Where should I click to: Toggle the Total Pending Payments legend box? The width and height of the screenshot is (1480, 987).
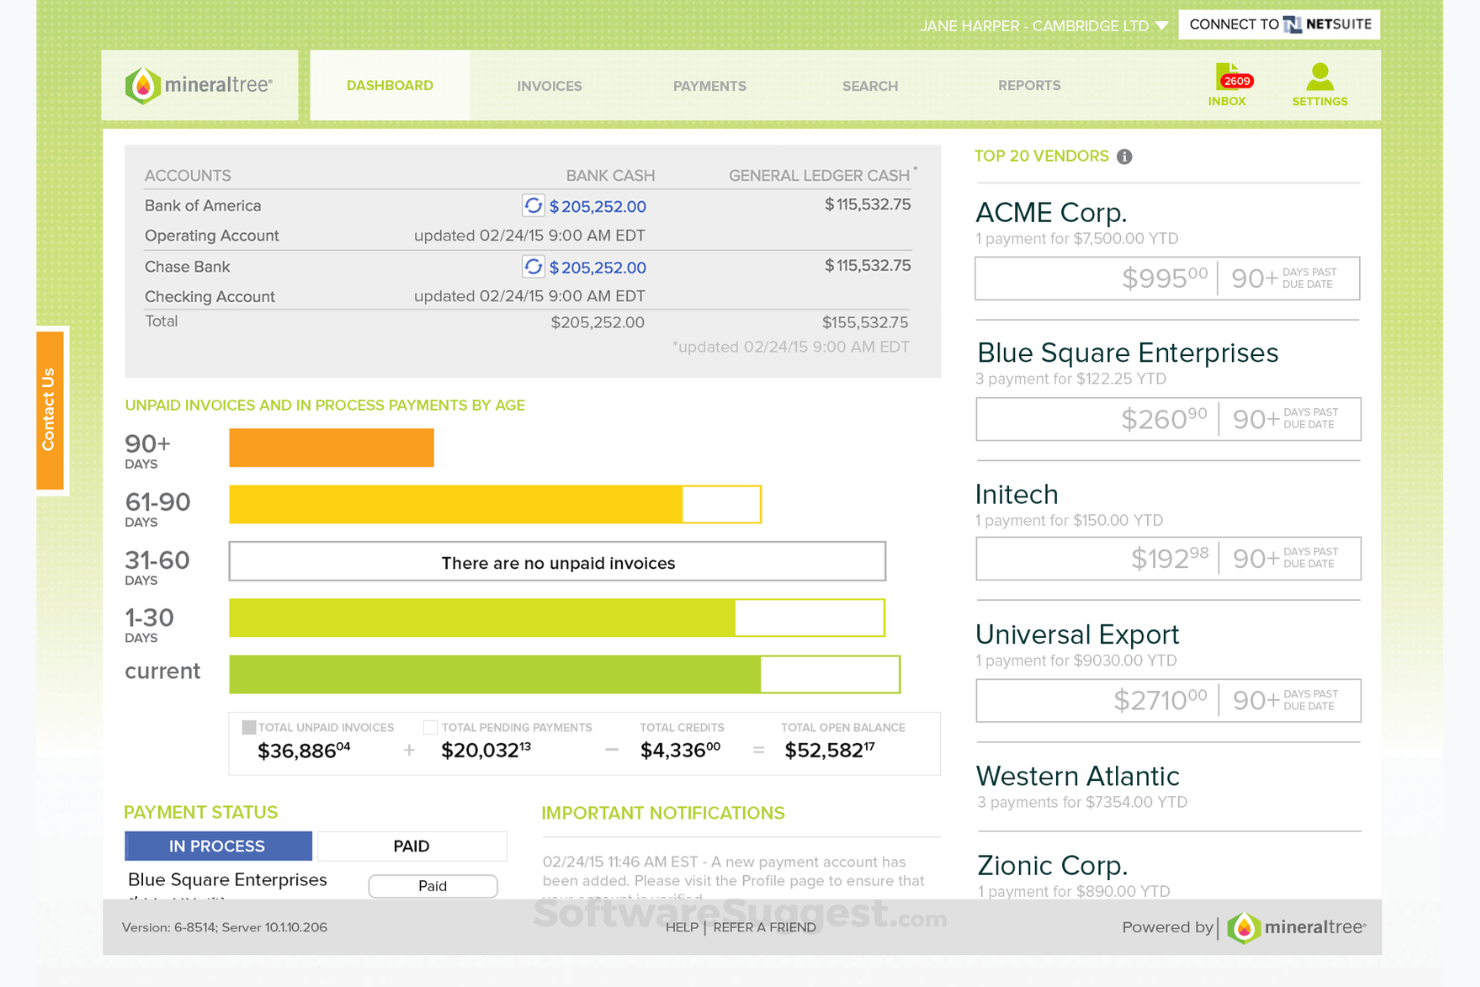(430, 727)
